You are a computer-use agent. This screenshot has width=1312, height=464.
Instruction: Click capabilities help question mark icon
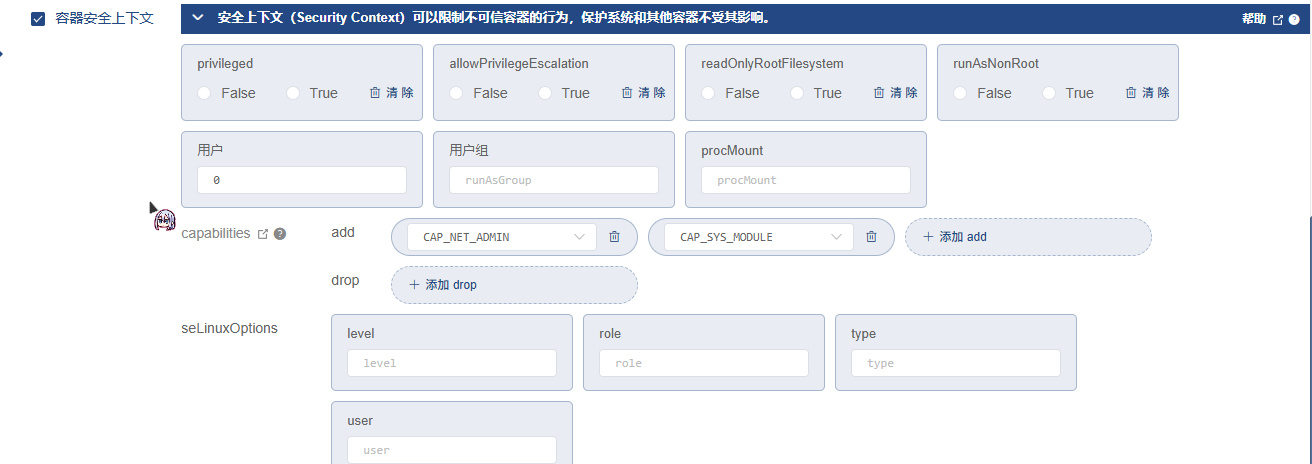pyautogui.click(x=280, y=234)
